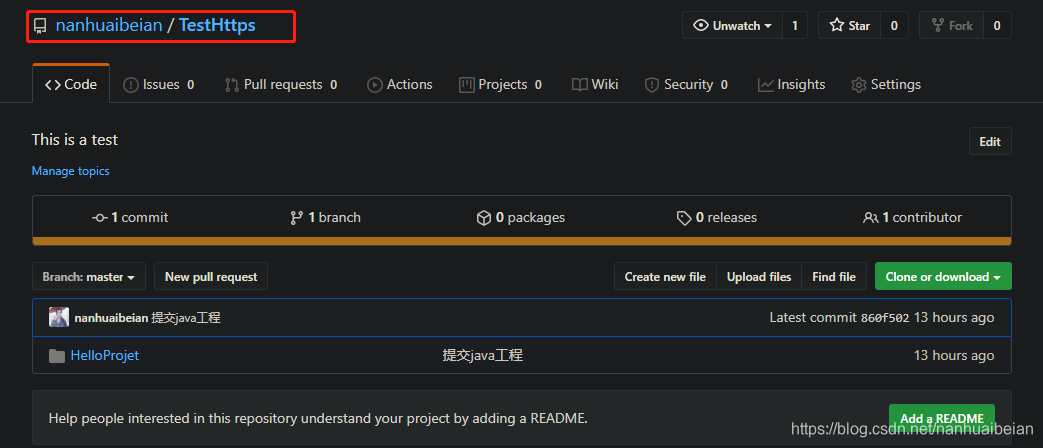Open the 0 releases link

(716, 217)
